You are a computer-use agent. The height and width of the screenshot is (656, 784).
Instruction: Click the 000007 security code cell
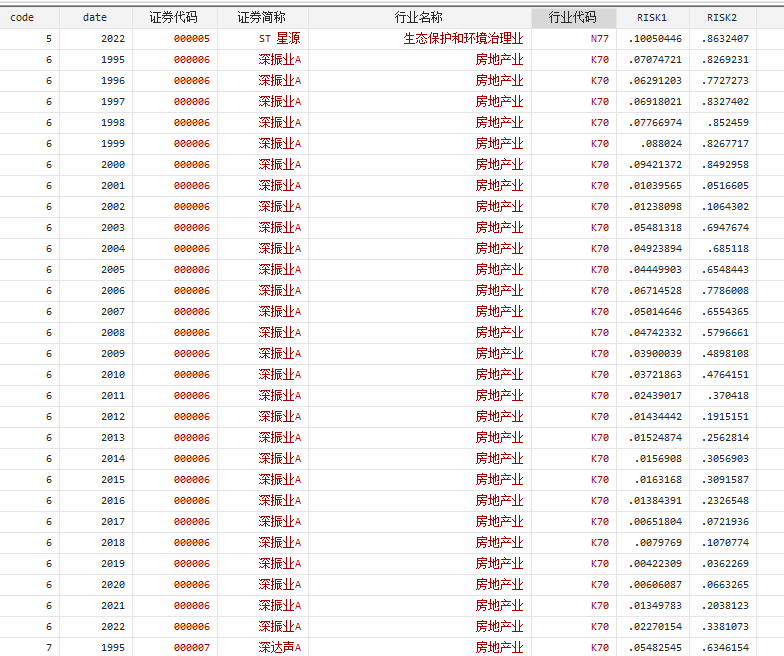point(191,647)
